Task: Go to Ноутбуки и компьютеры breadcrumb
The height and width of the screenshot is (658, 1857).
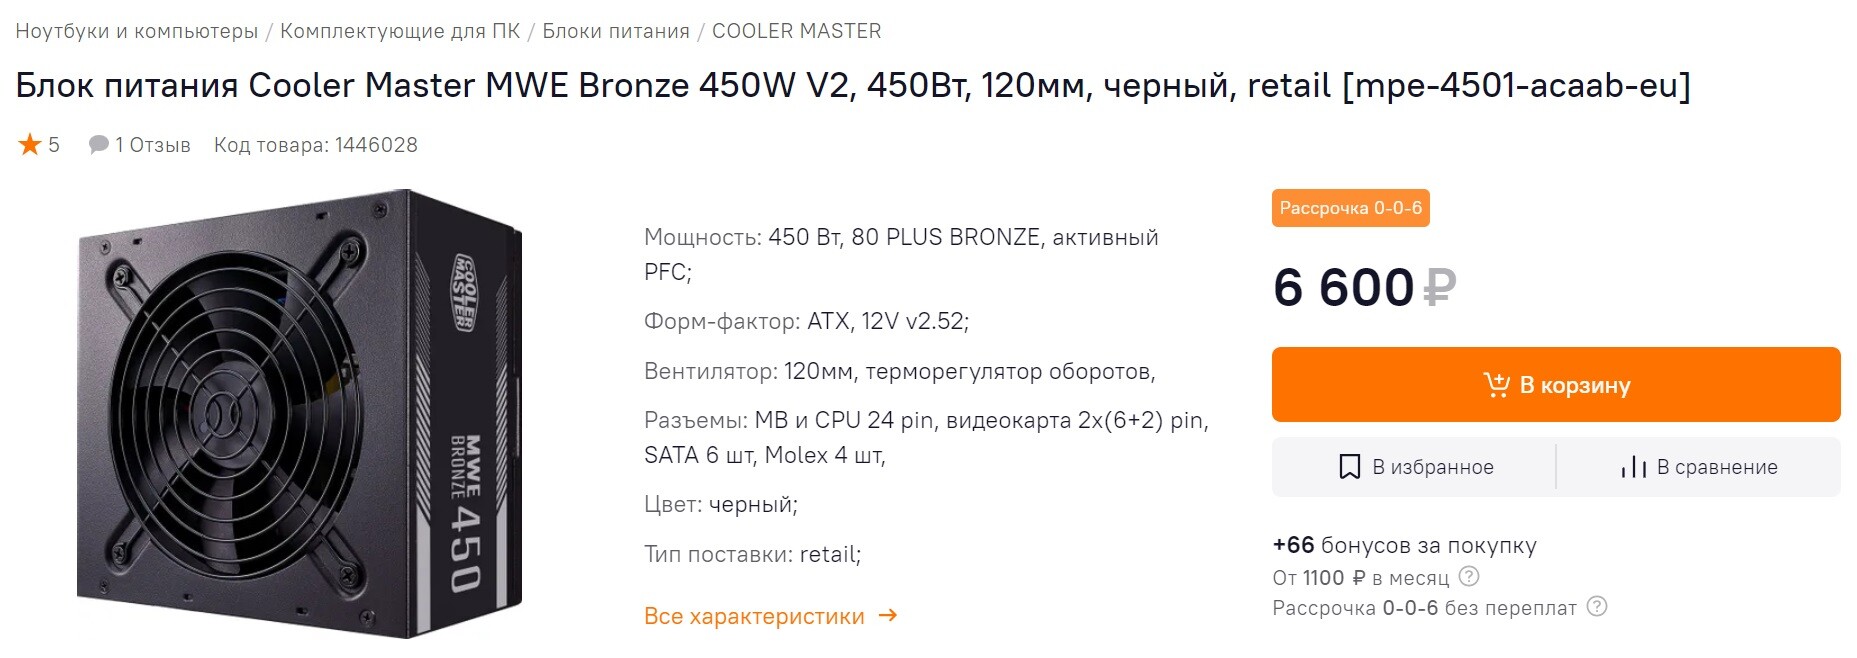Action: (x=137, y=31)
